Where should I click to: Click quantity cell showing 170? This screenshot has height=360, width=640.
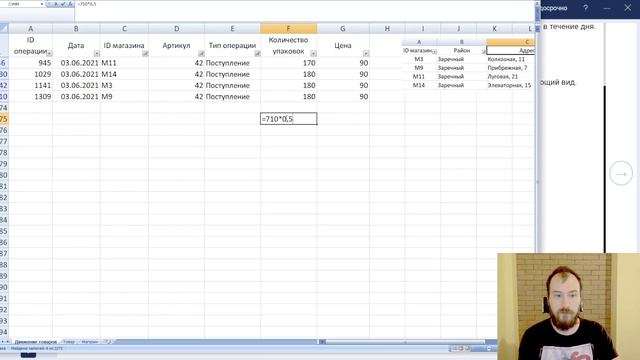click(289, 63)
